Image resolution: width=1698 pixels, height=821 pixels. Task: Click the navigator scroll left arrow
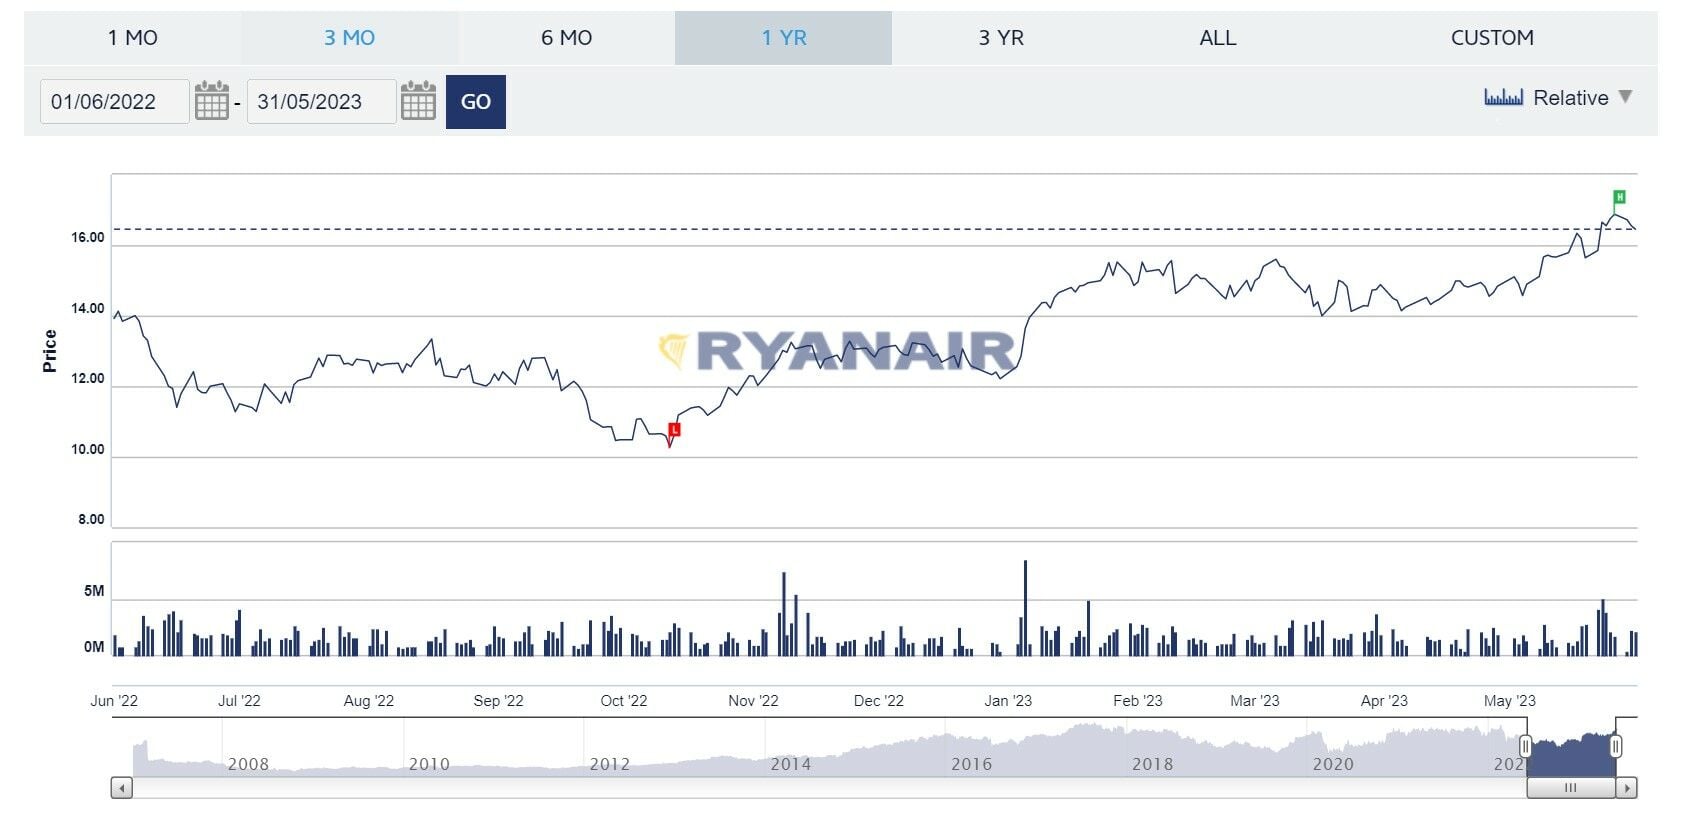tap(121, 788)
